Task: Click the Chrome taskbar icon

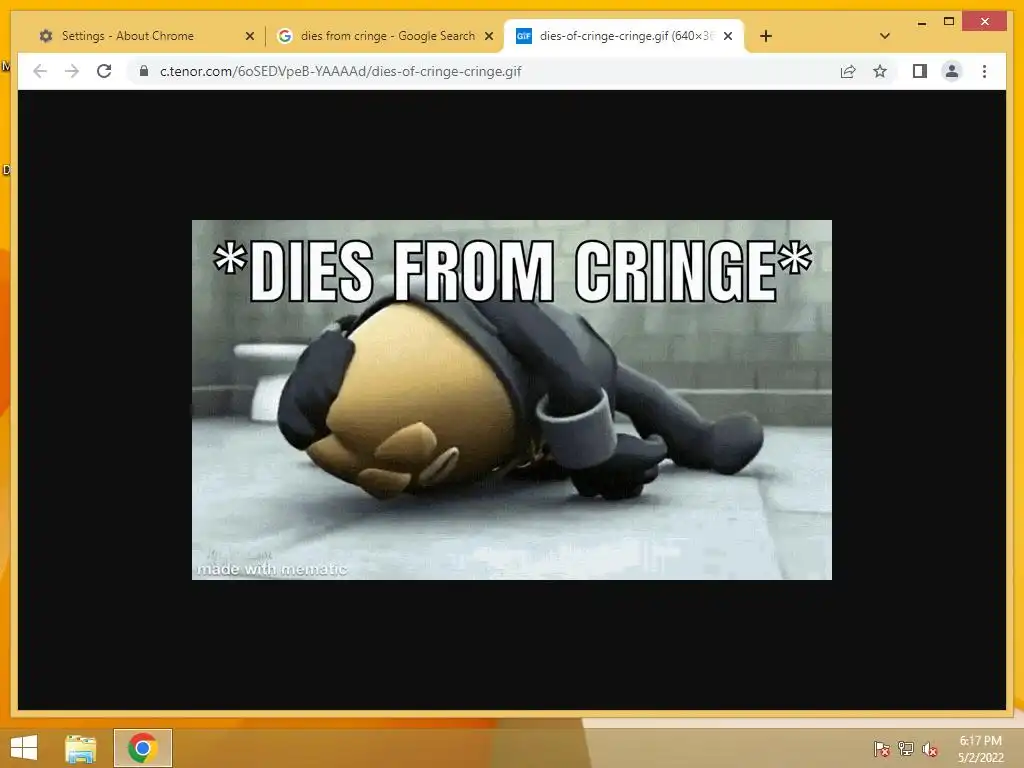Action: coord(142,748)
